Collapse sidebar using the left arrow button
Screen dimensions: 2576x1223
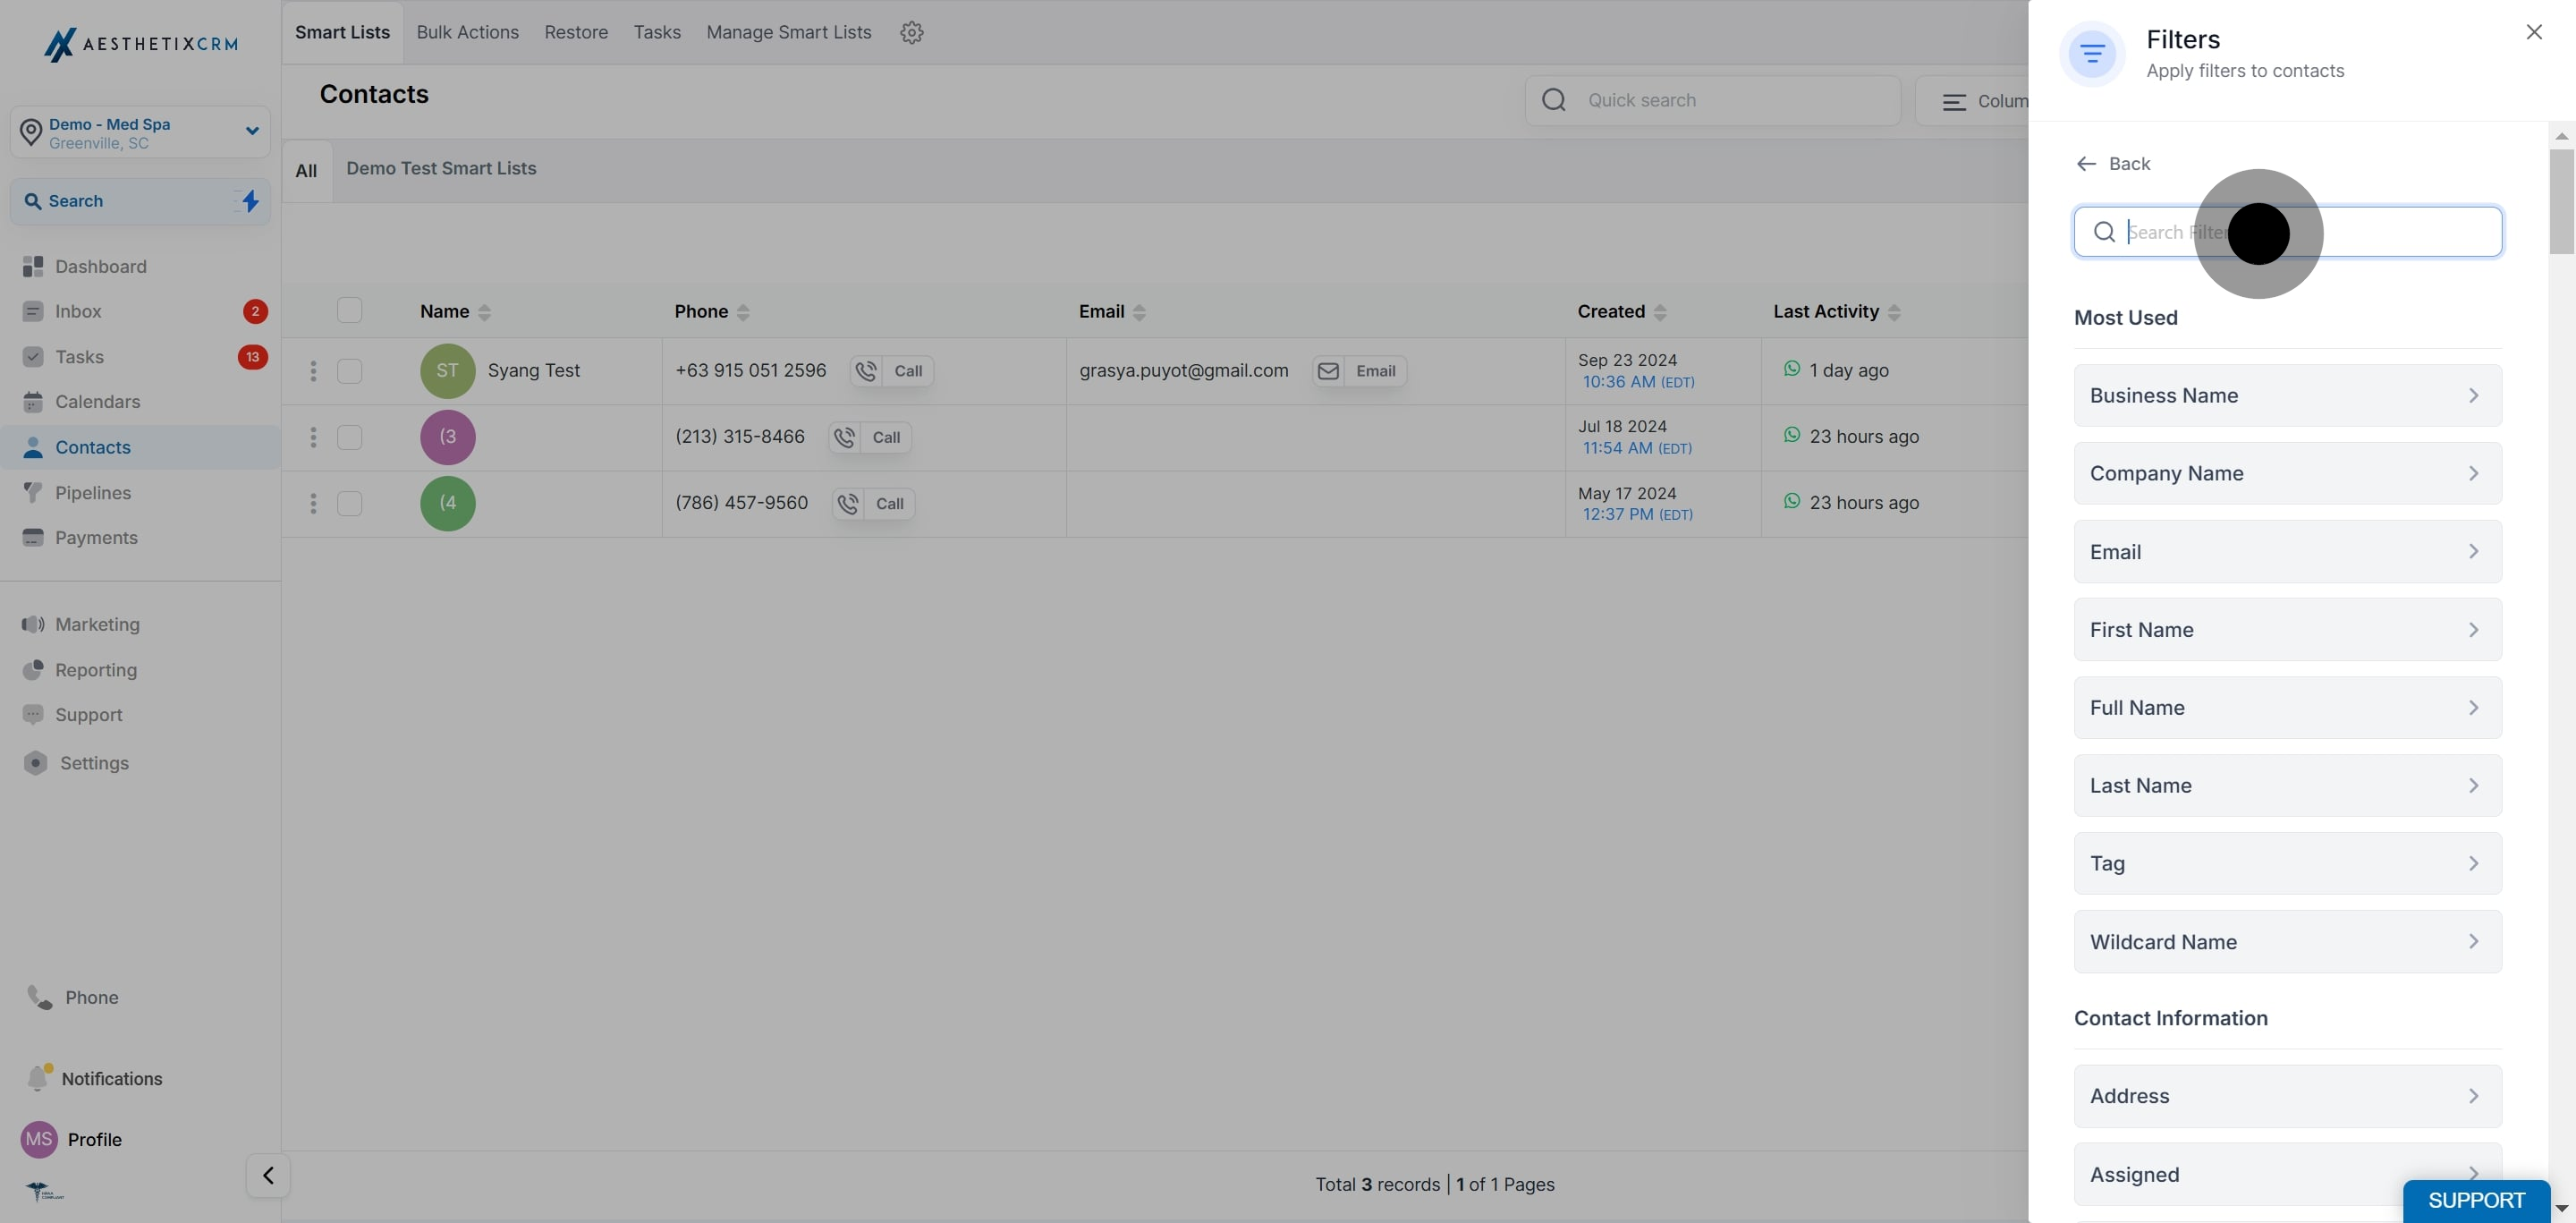[x=268, y=1175]
